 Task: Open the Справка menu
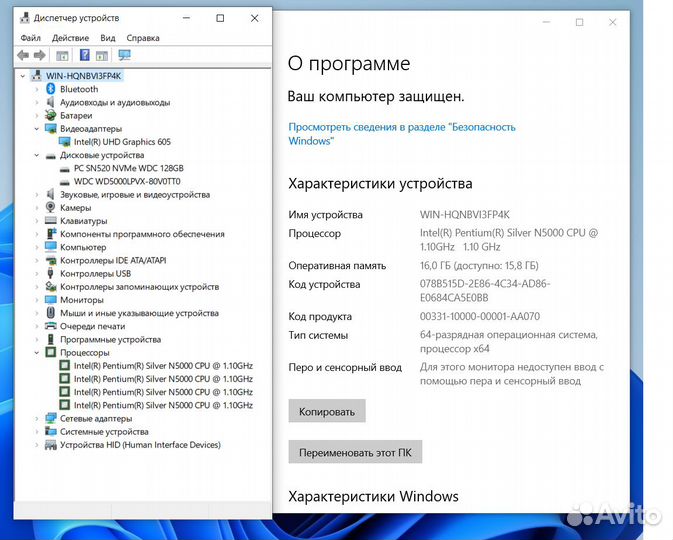(x=143, y=38)
